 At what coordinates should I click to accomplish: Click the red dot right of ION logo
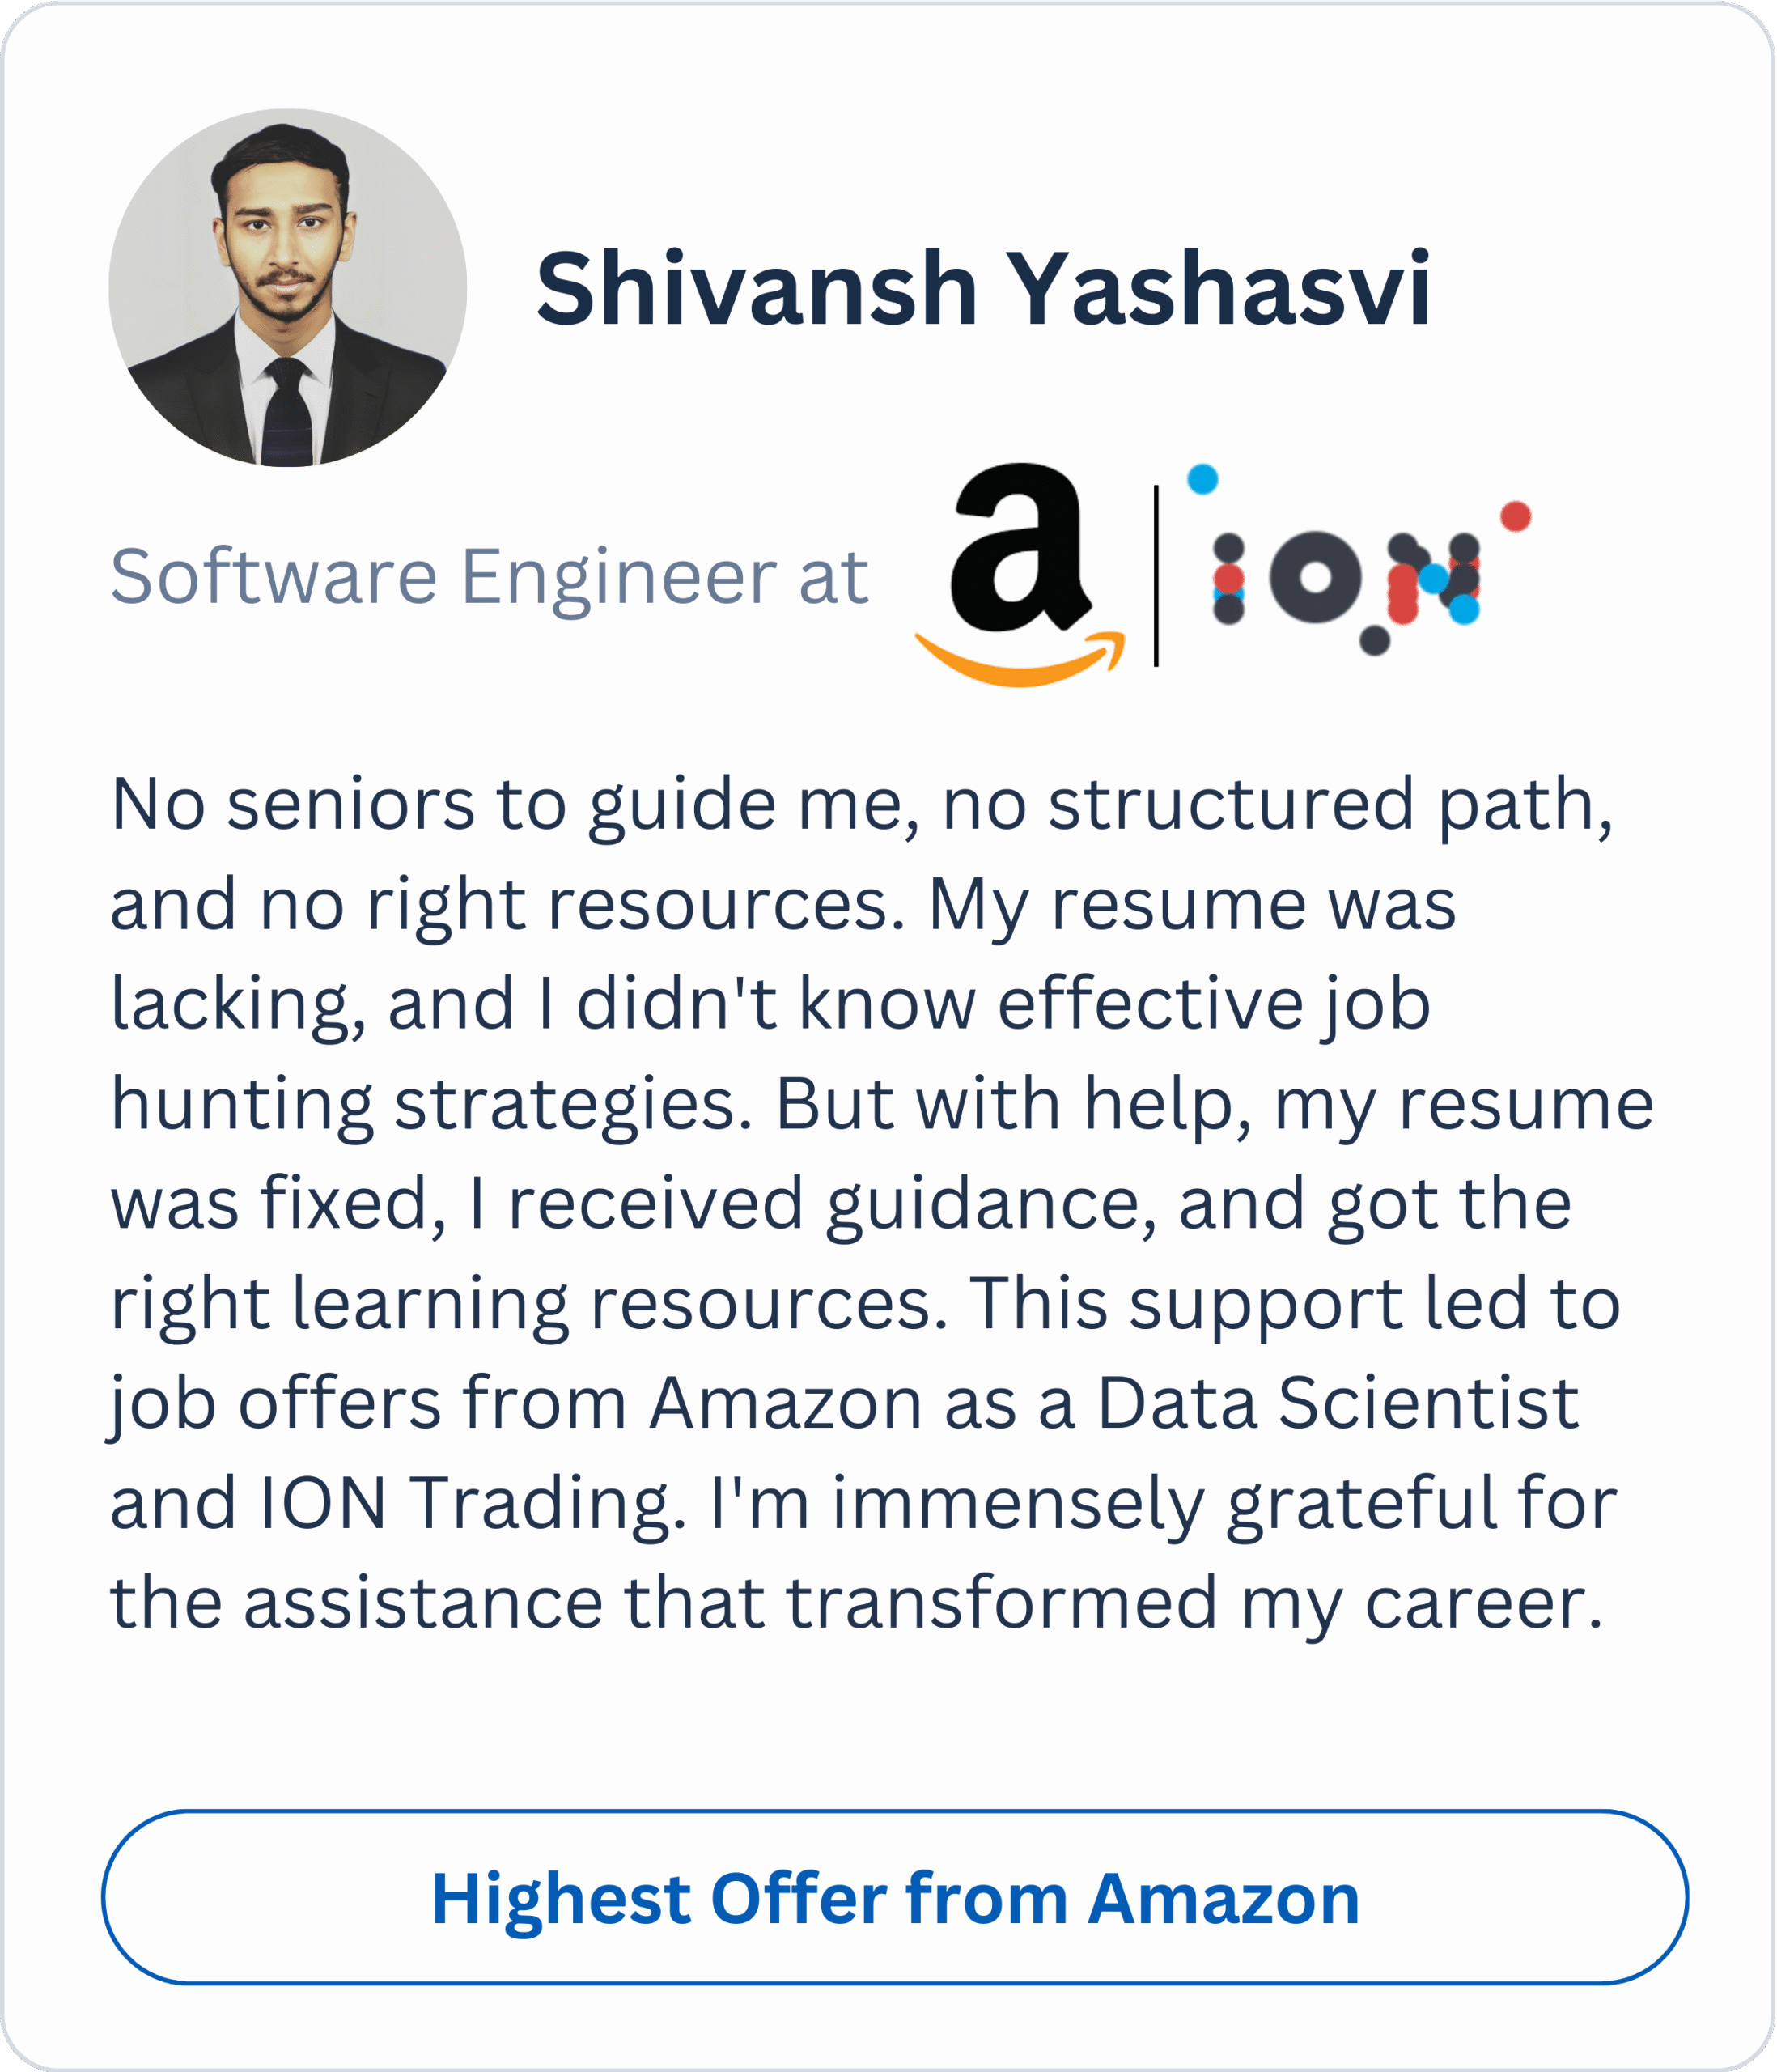coord(1515,516)
